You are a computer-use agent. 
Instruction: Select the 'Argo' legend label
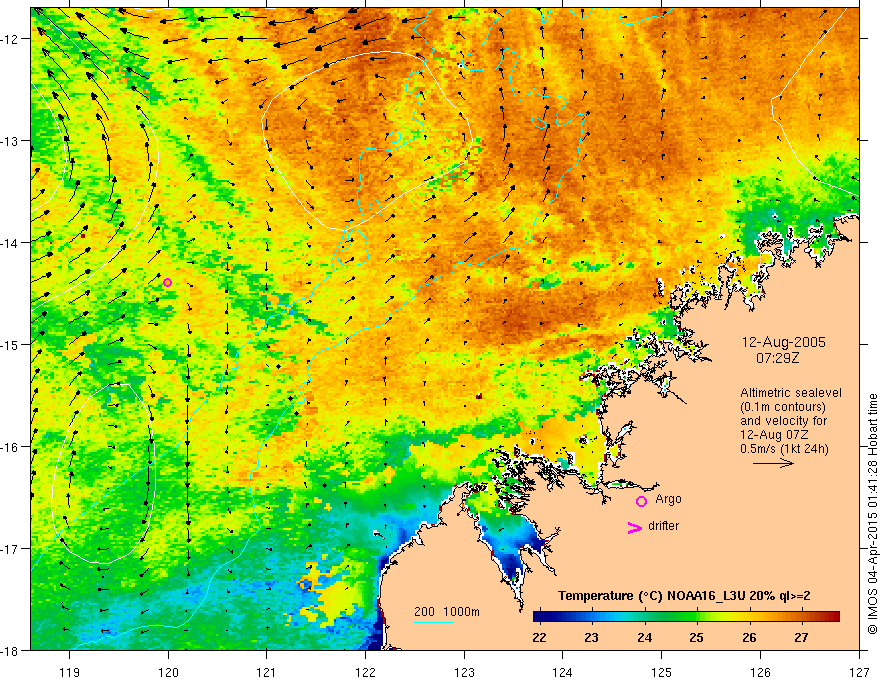click(668, 499)
